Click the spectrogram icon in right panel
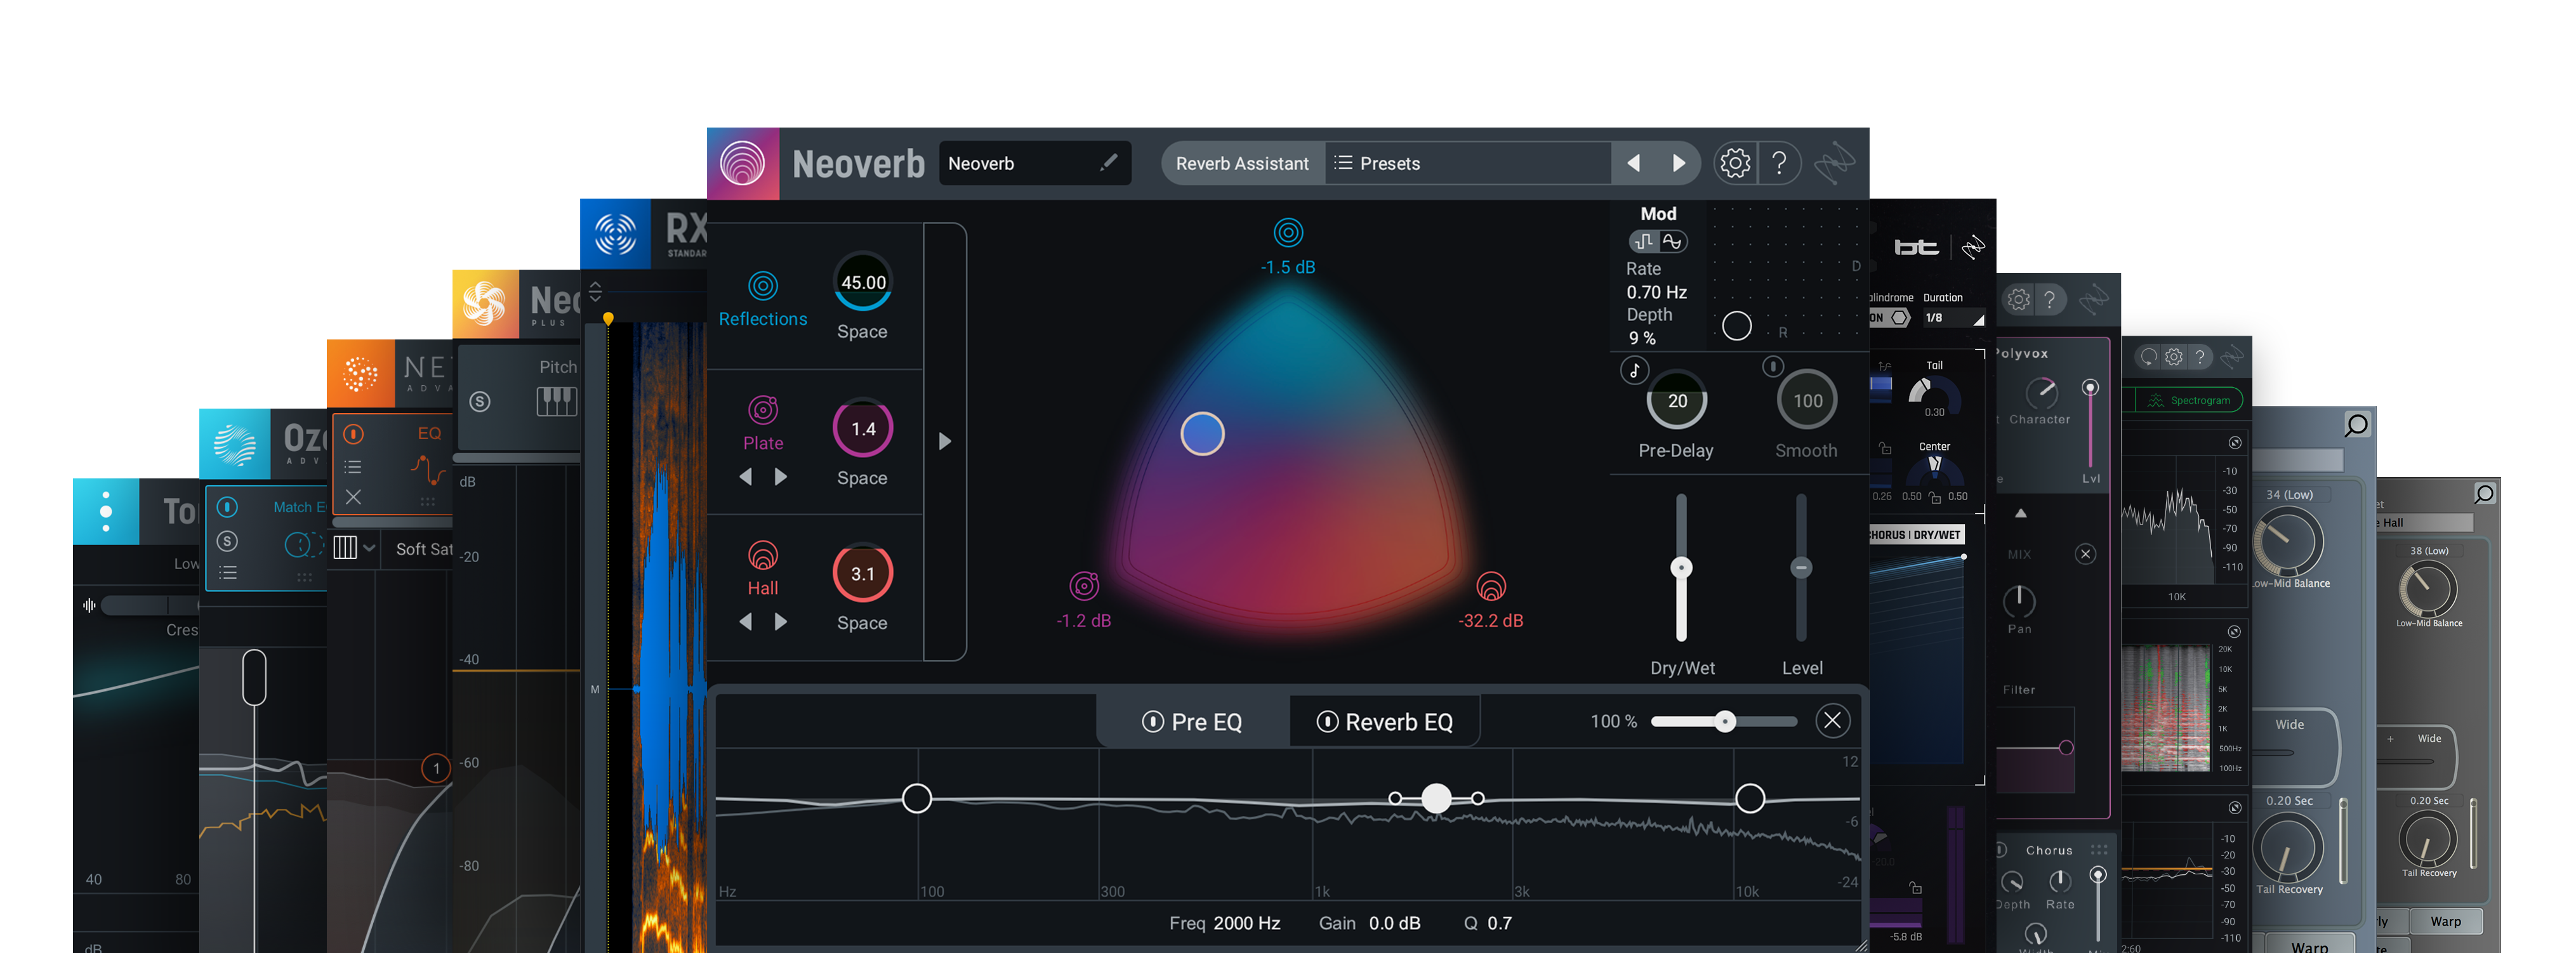2576x953 pixels. pos(2155,401)
